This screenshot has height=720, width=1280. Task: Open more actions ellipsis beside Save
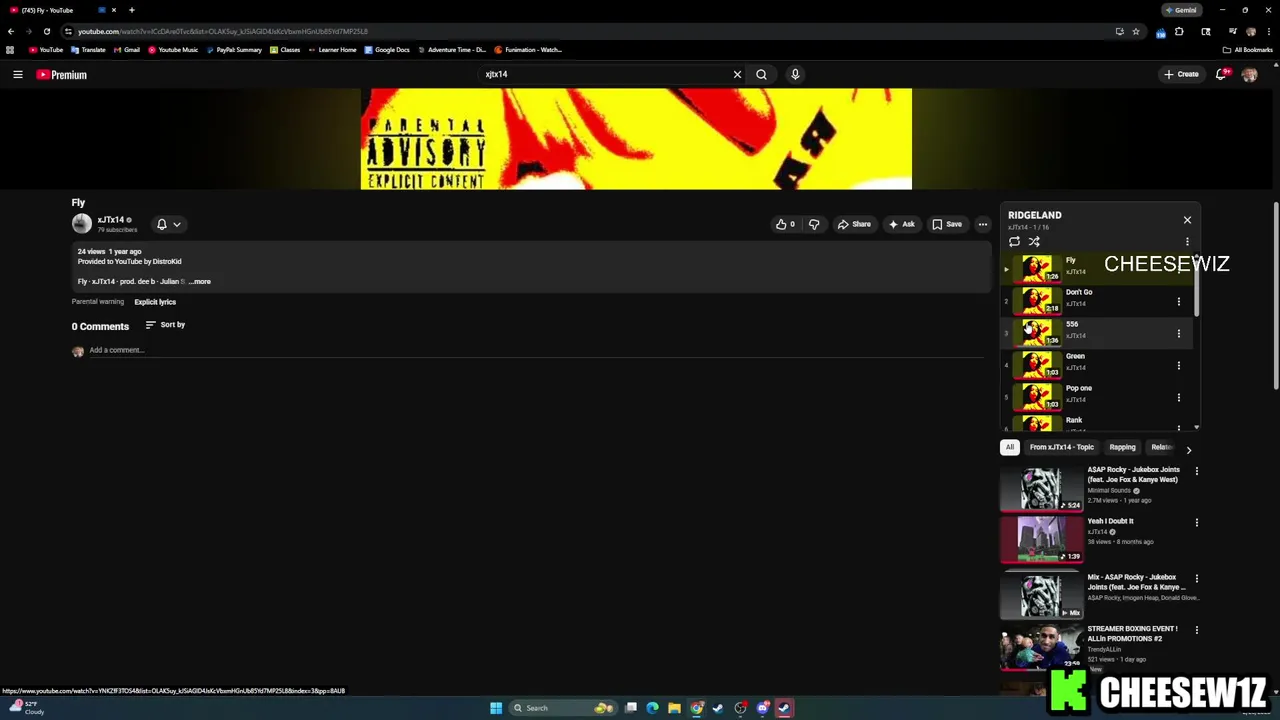click(x=982, y=224)
